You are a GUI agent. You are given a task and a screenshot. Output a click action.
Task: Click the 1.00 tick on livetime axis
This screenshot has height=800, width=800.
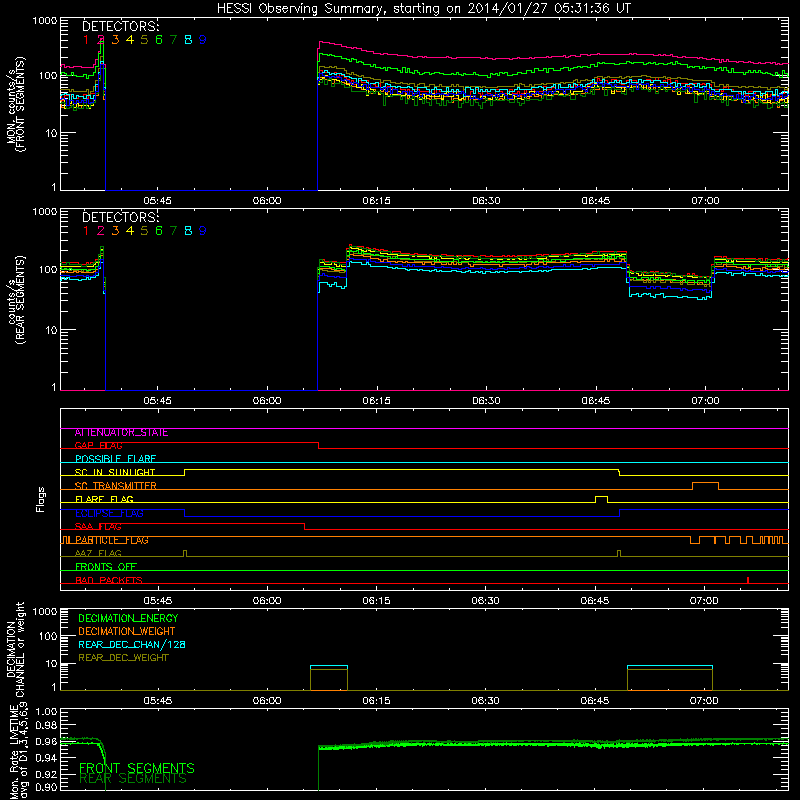click(46, 712)
